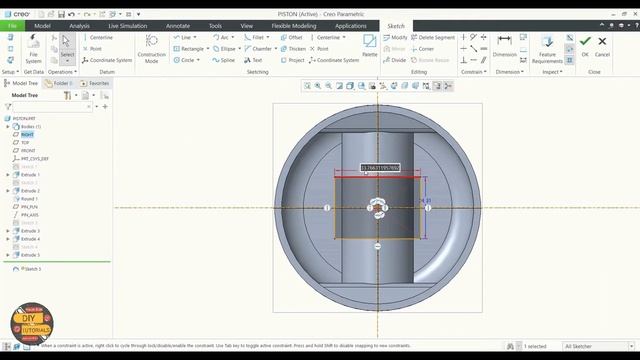This screenshot has width=640, height=360.
Task: Select the RIGHT datum plane in the tree
Action: pos(27,134)
